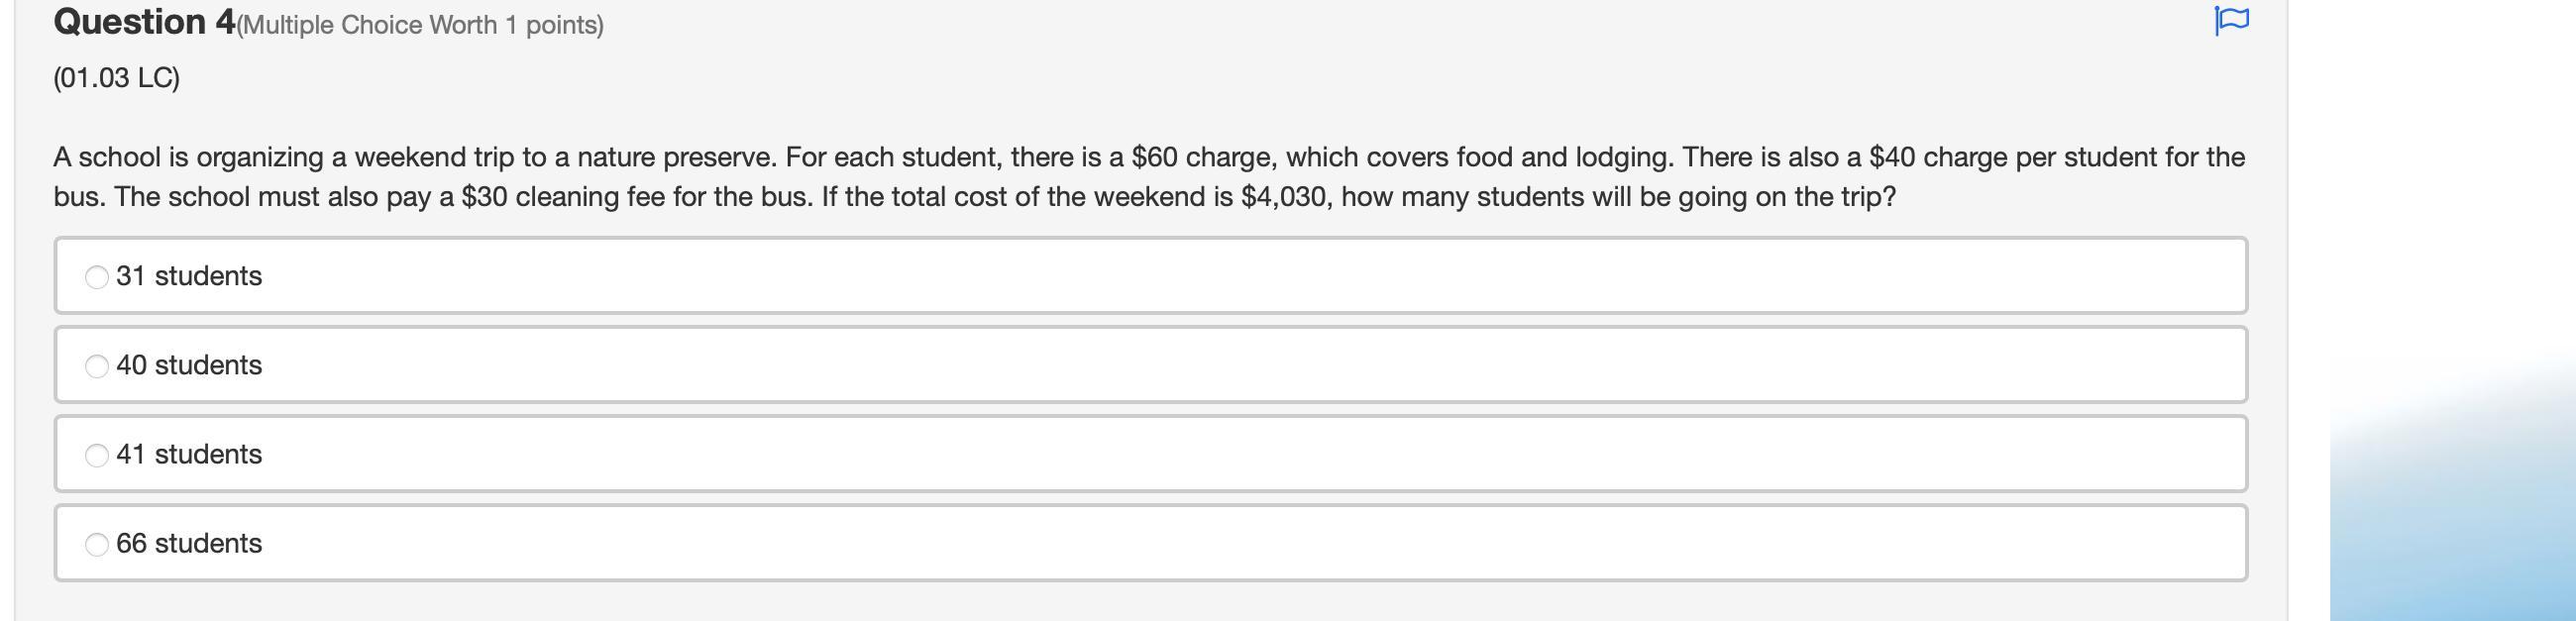Click empty space inside the 66 students box
2576x621 pixels.
pos(1200,543)
